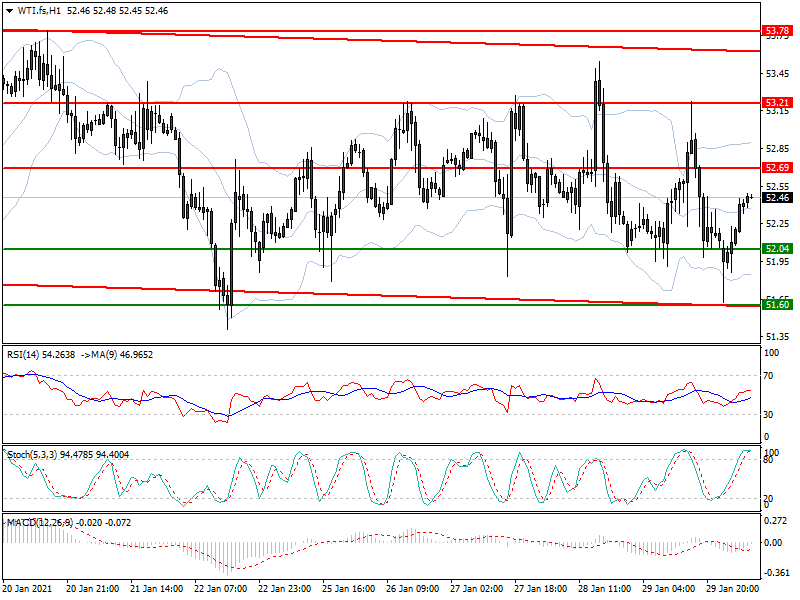
Task: Click the 51.95 price scale value
Action: coord(777,262)
